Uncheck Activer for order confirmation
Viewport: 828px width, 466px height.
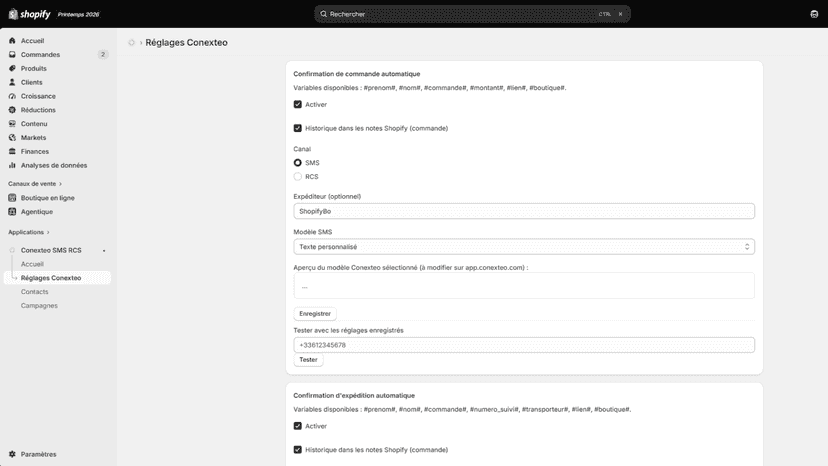coord(298,104)
